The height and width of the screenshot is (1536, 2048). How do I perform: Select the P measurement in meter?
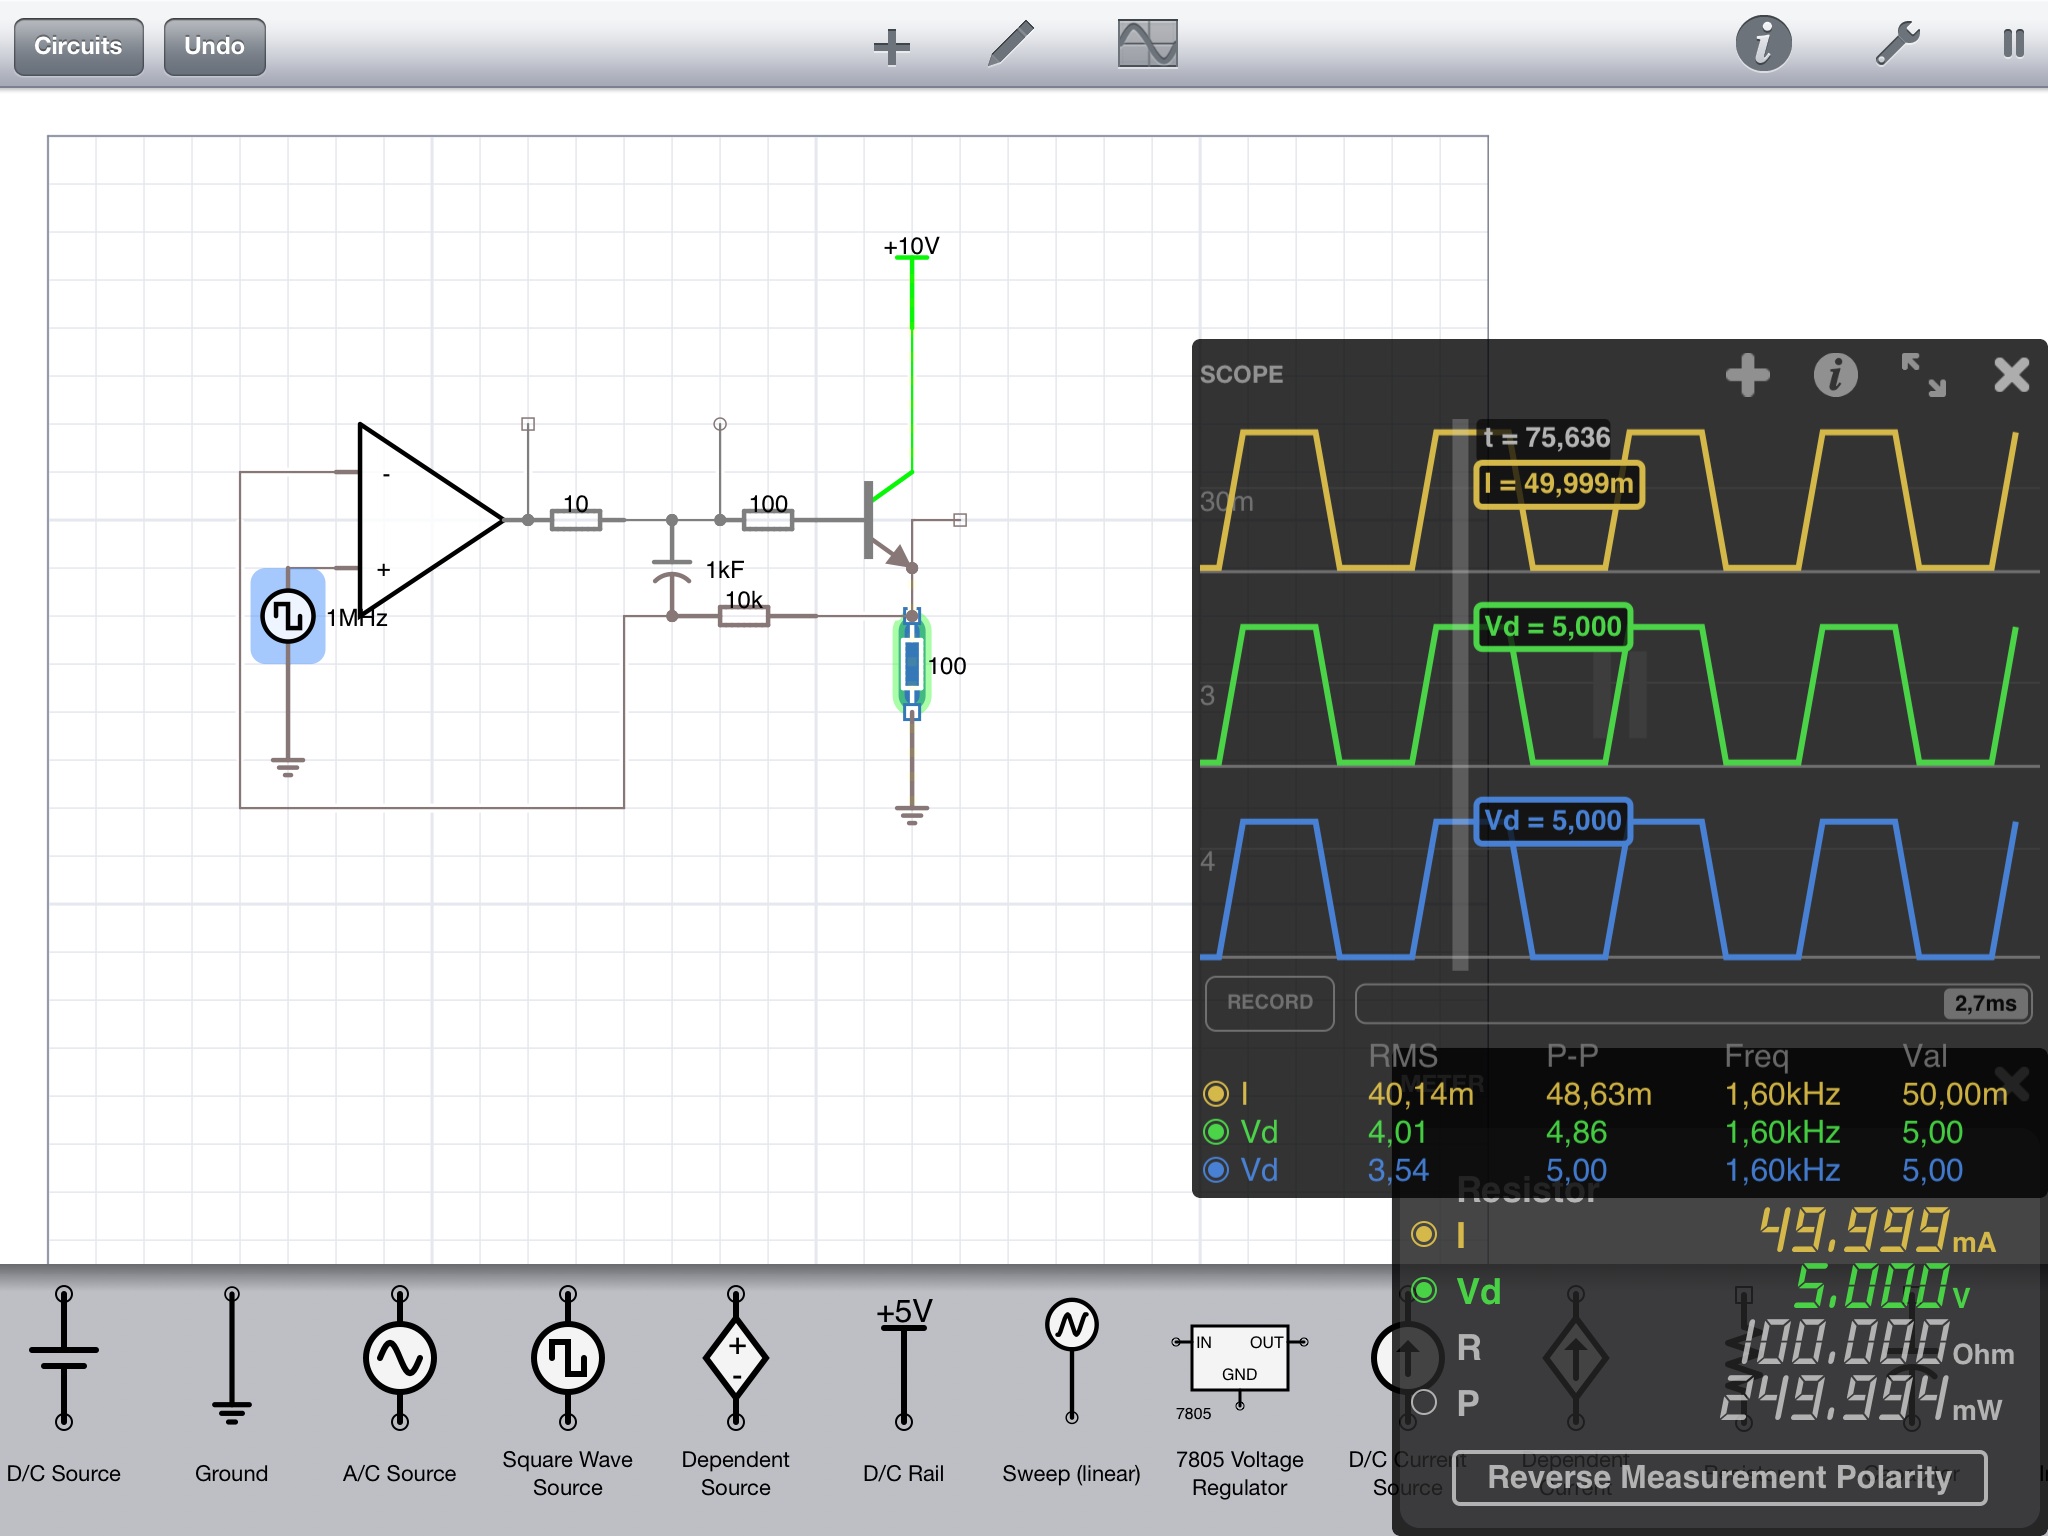[1425, 1403]
